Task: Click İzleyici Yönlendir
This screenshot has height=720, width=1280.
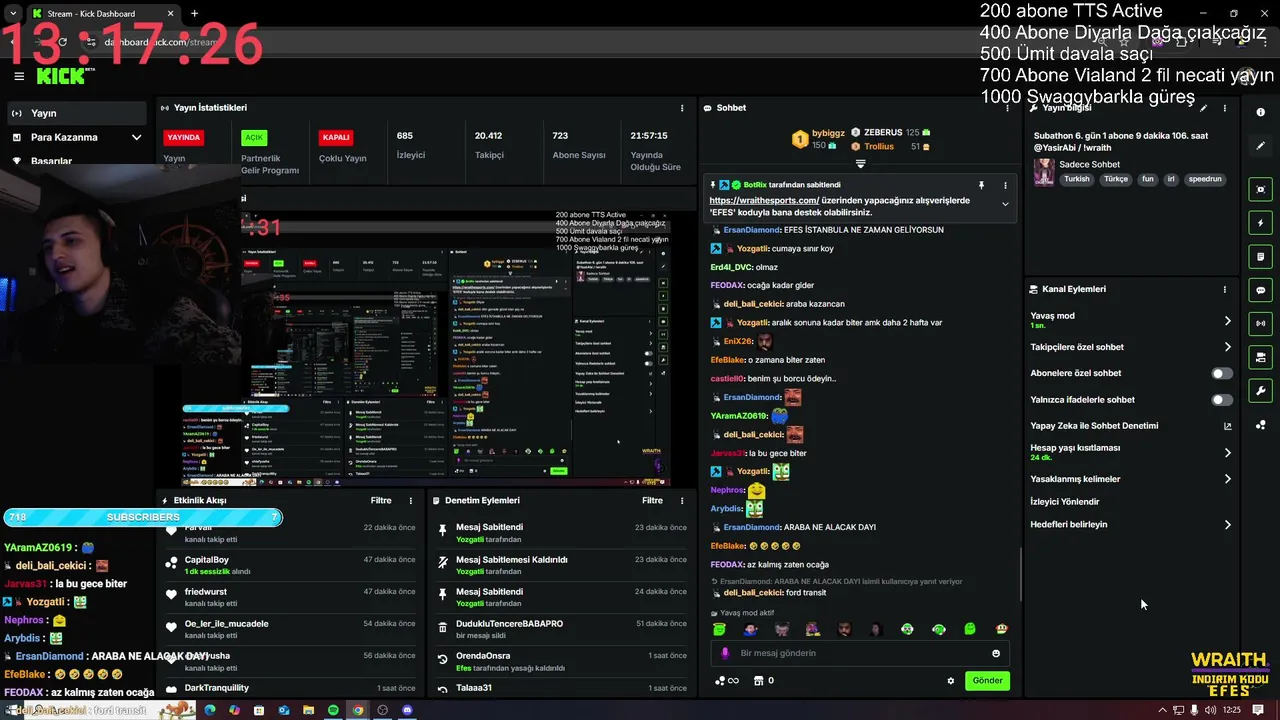Action: pyautogui.click(x=1064, y=502)
